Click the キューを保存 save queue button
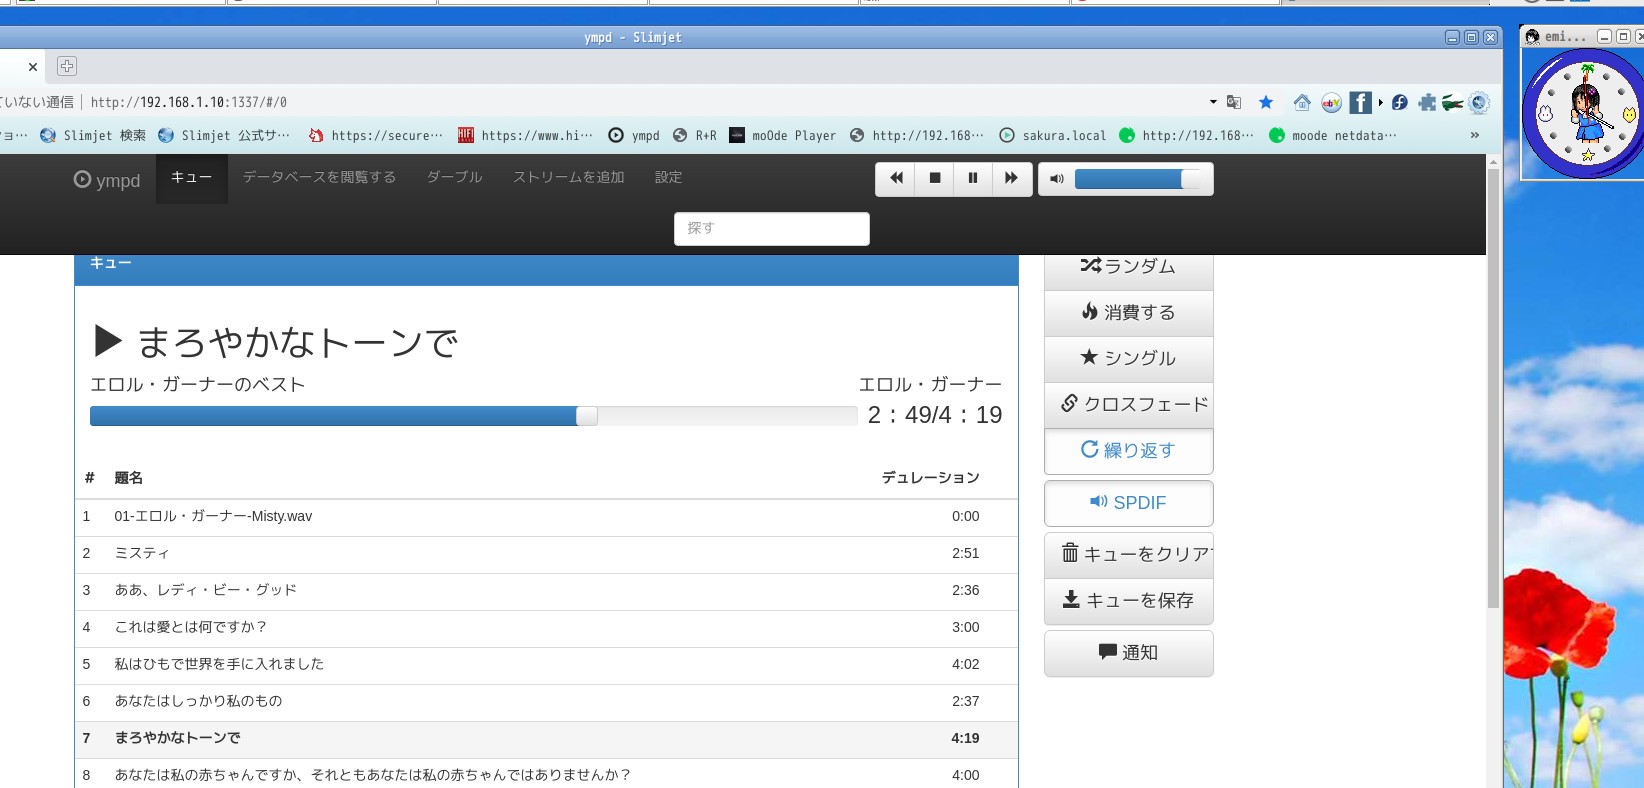This screenshot has width=1644, height=788. pyautogui.click(x=1128, y=601)
